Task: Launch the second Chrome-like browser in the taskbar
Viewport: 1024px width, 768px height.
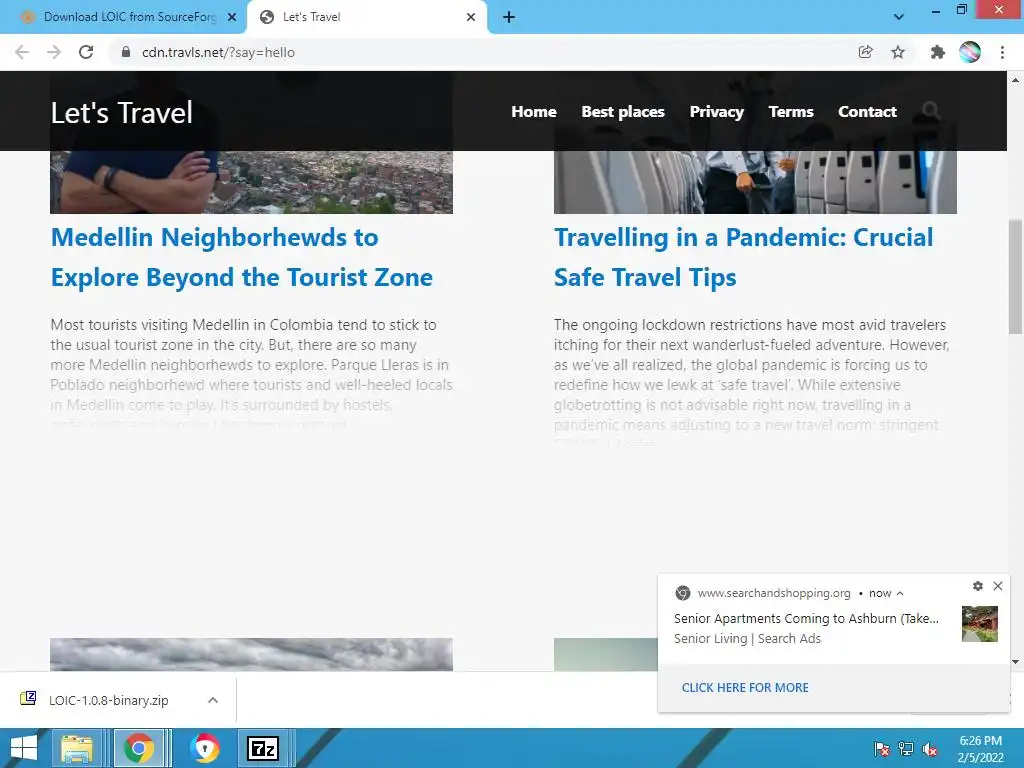Action: [205, 748]
